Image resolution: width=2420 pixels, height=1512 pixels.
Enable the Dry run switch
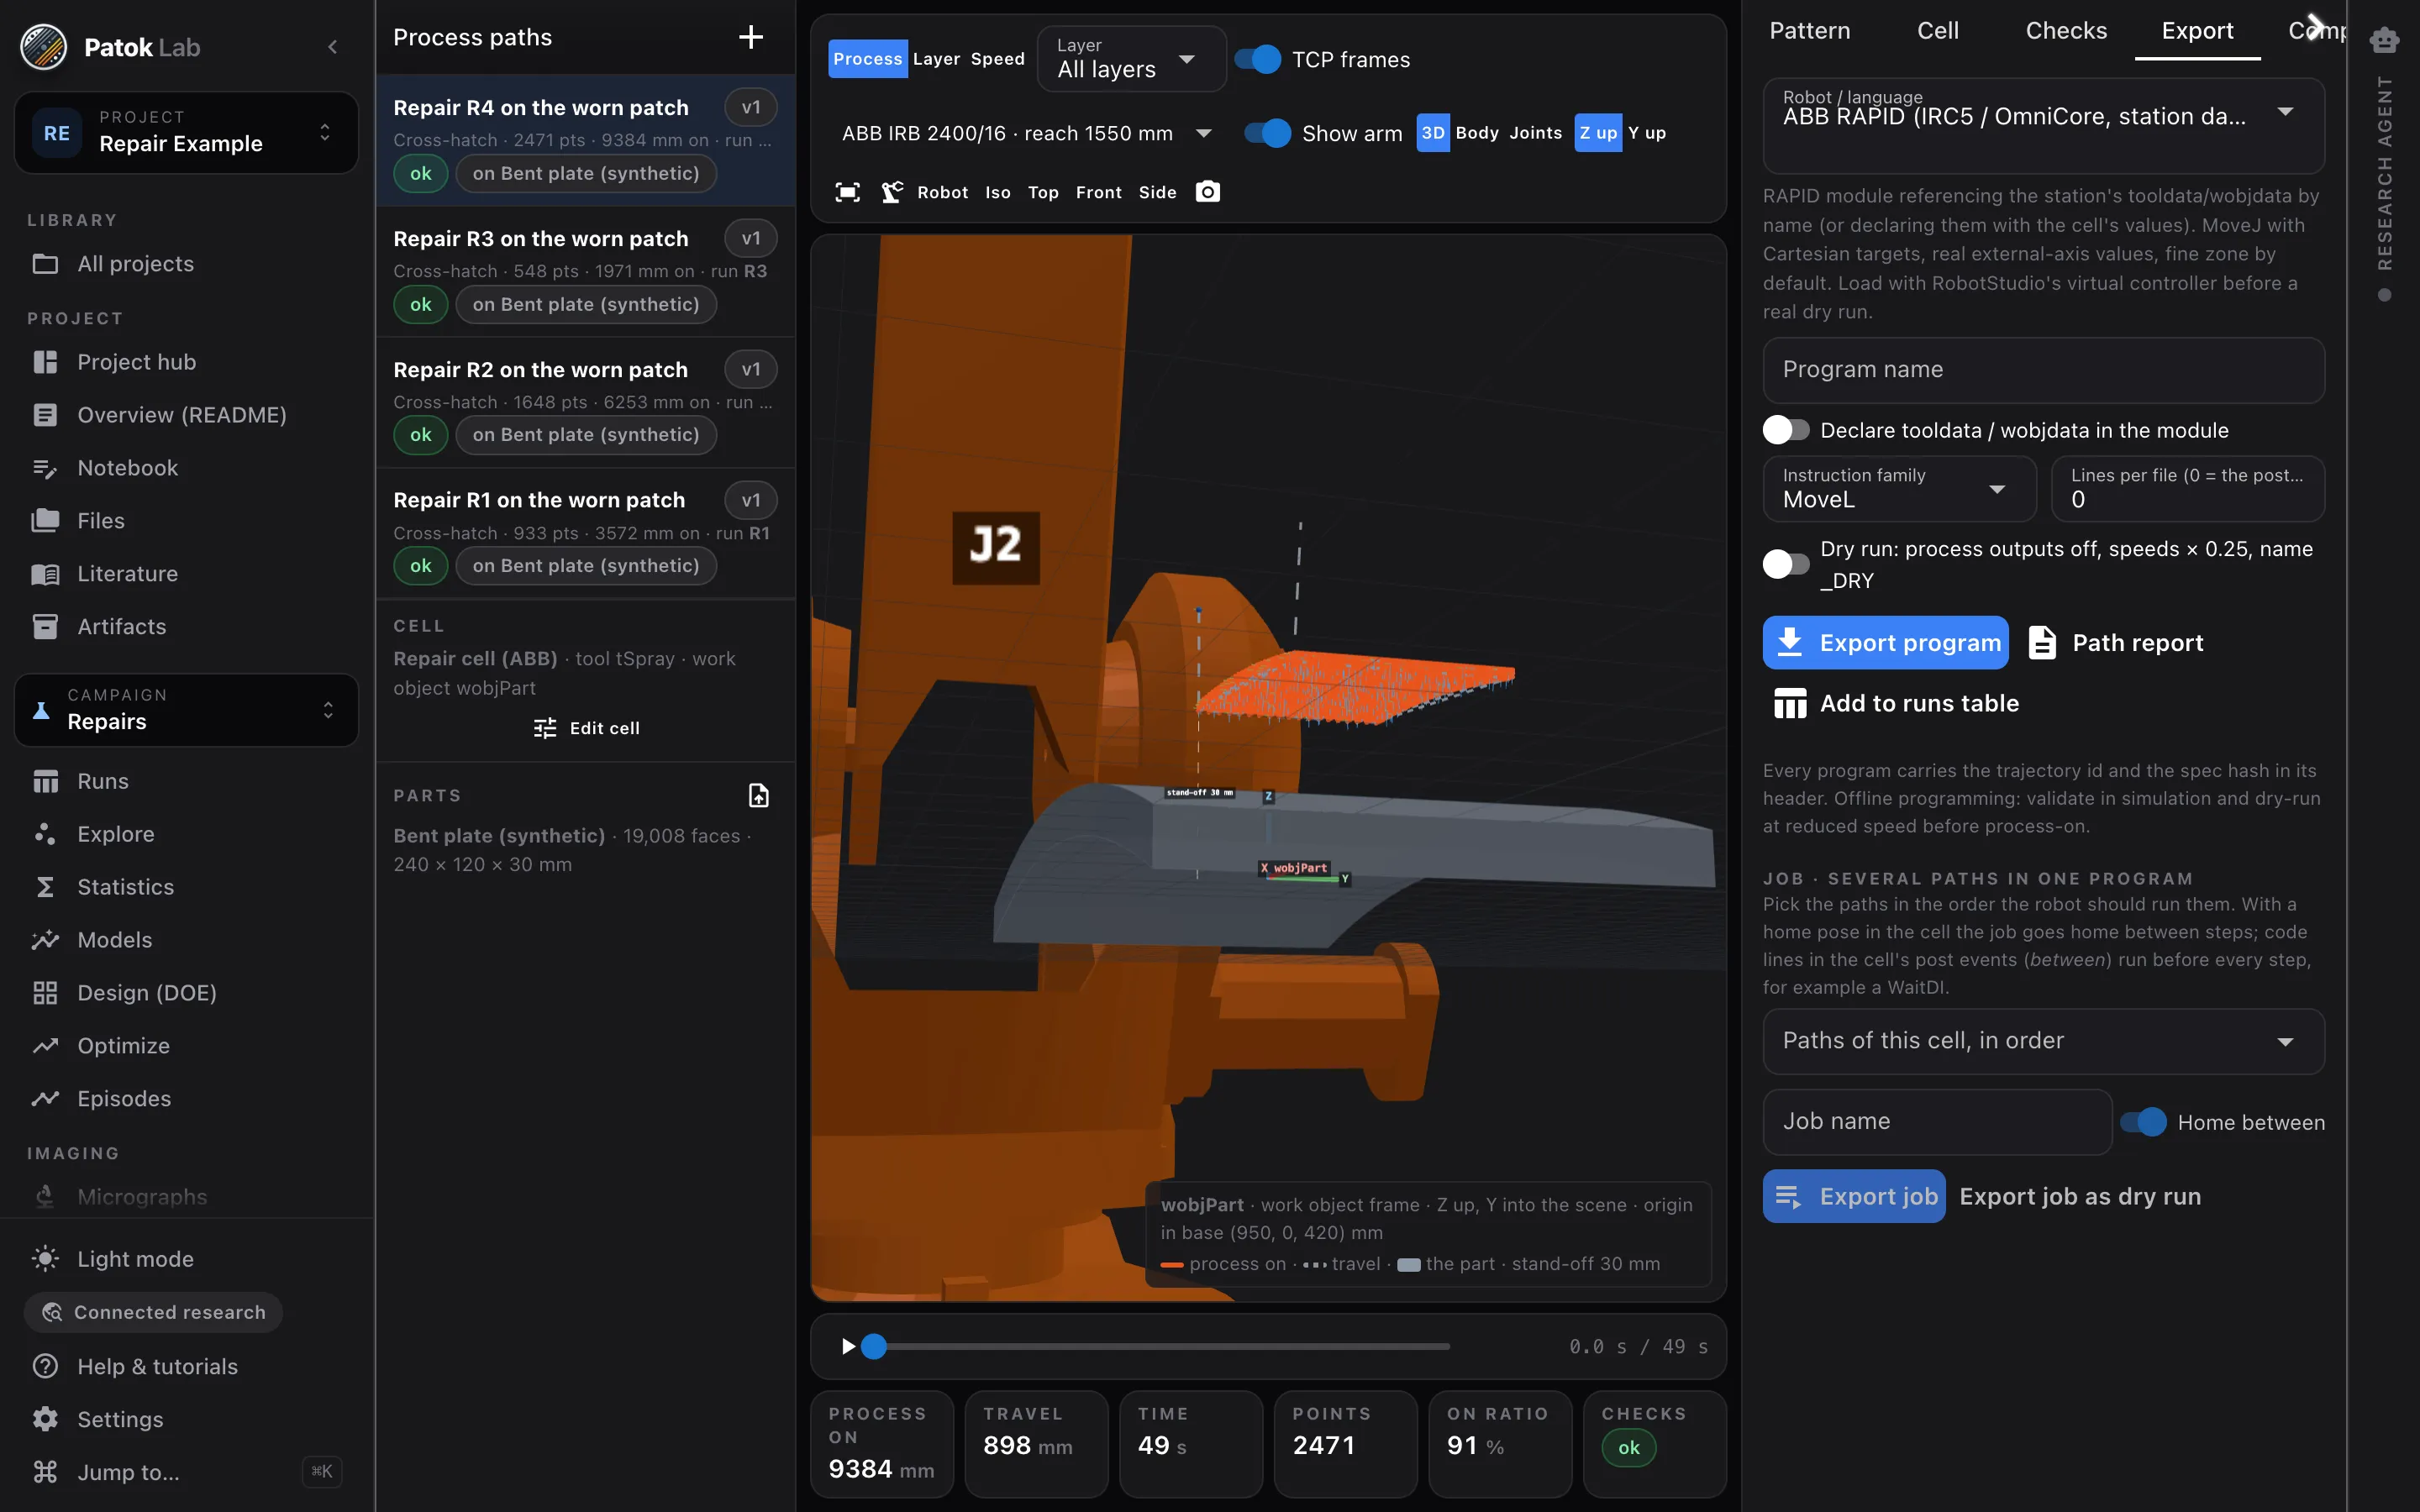coord(1786,564)
